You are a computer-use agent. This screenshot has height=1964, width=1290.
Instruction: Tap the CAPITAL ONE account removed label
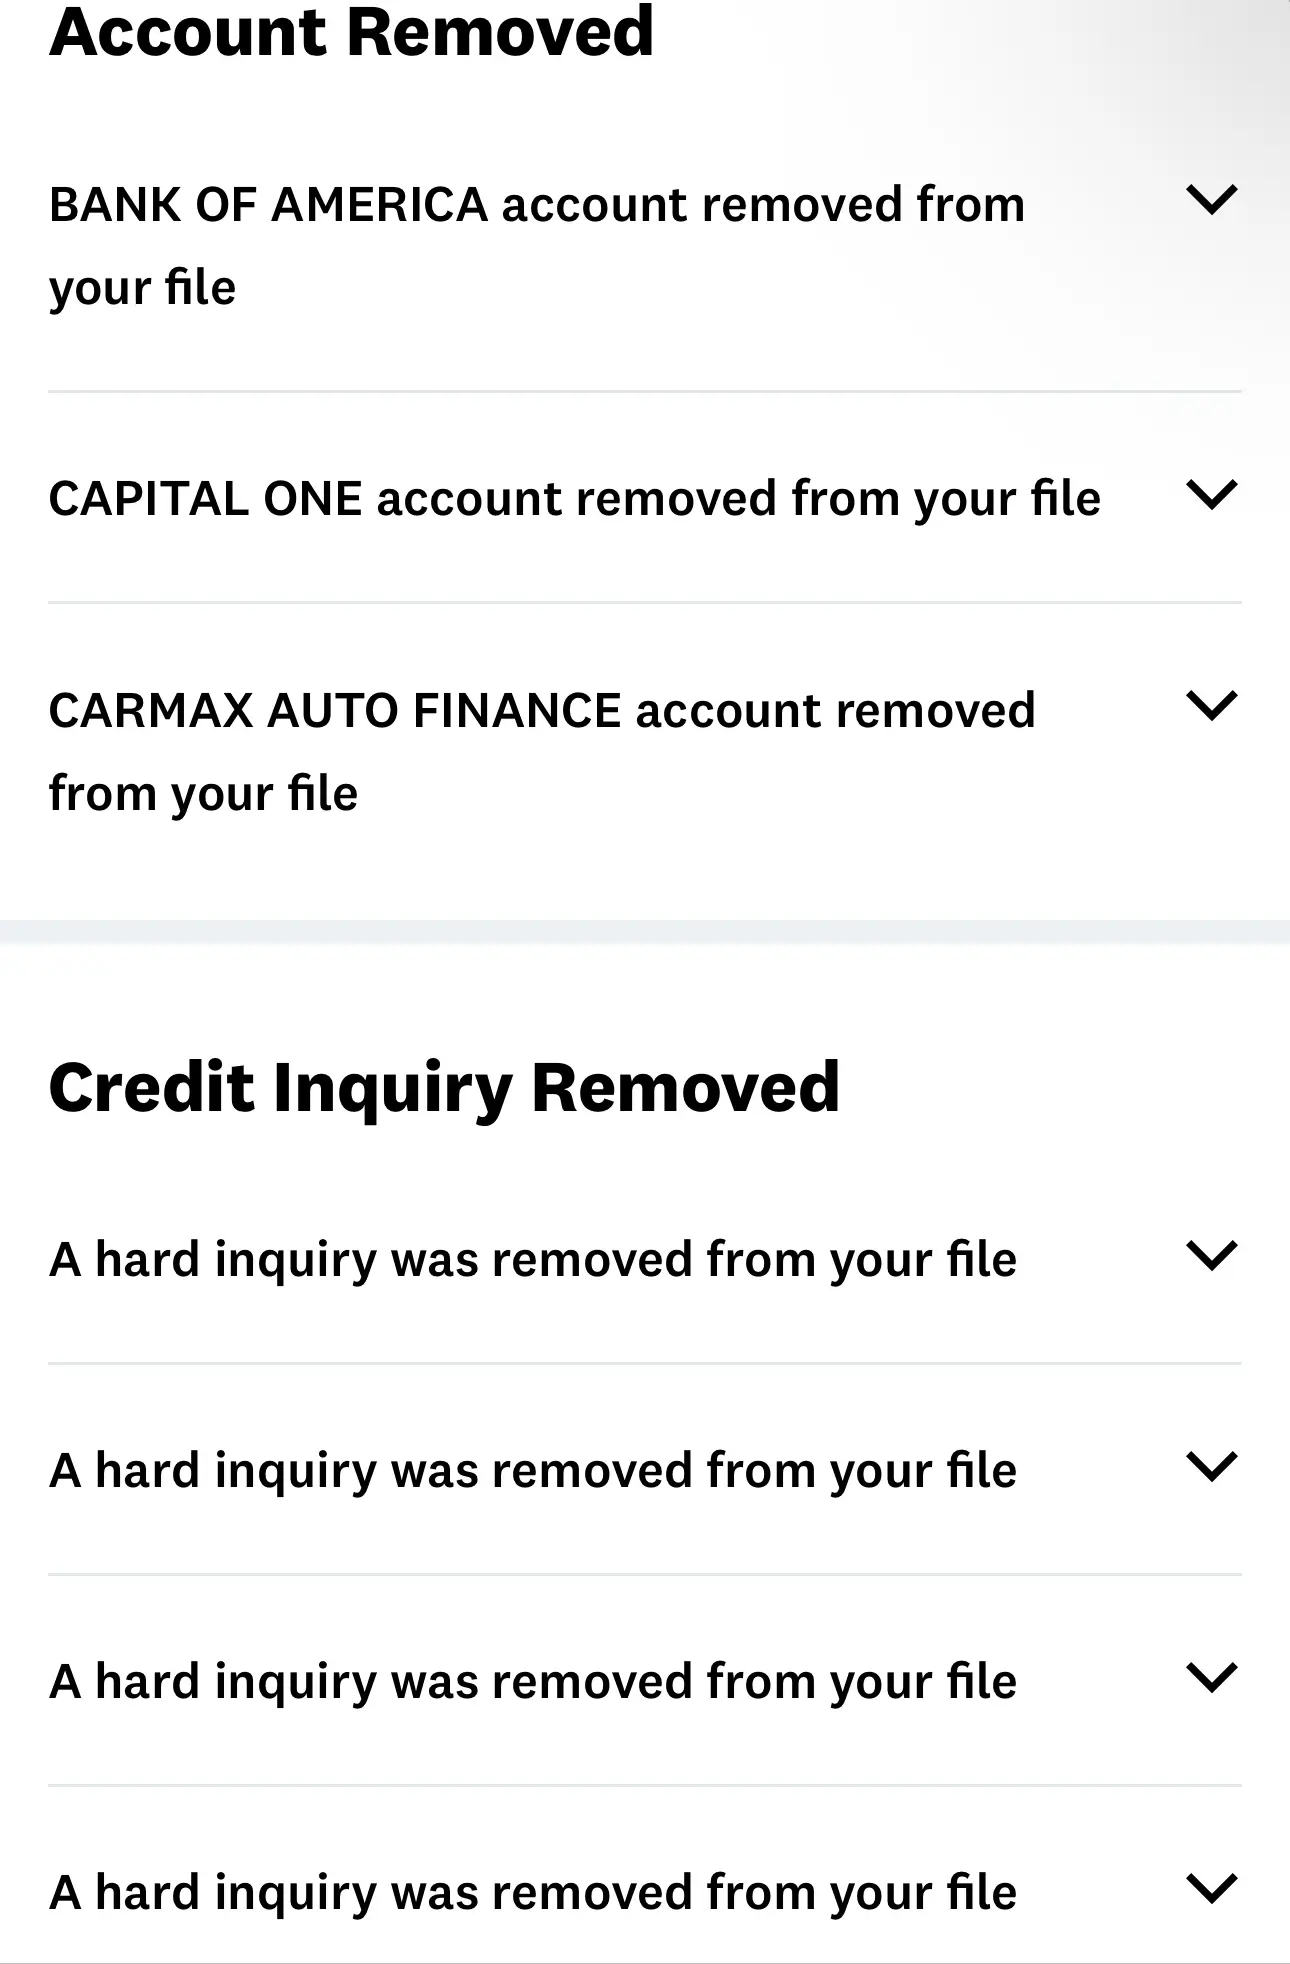coord(574,499)
